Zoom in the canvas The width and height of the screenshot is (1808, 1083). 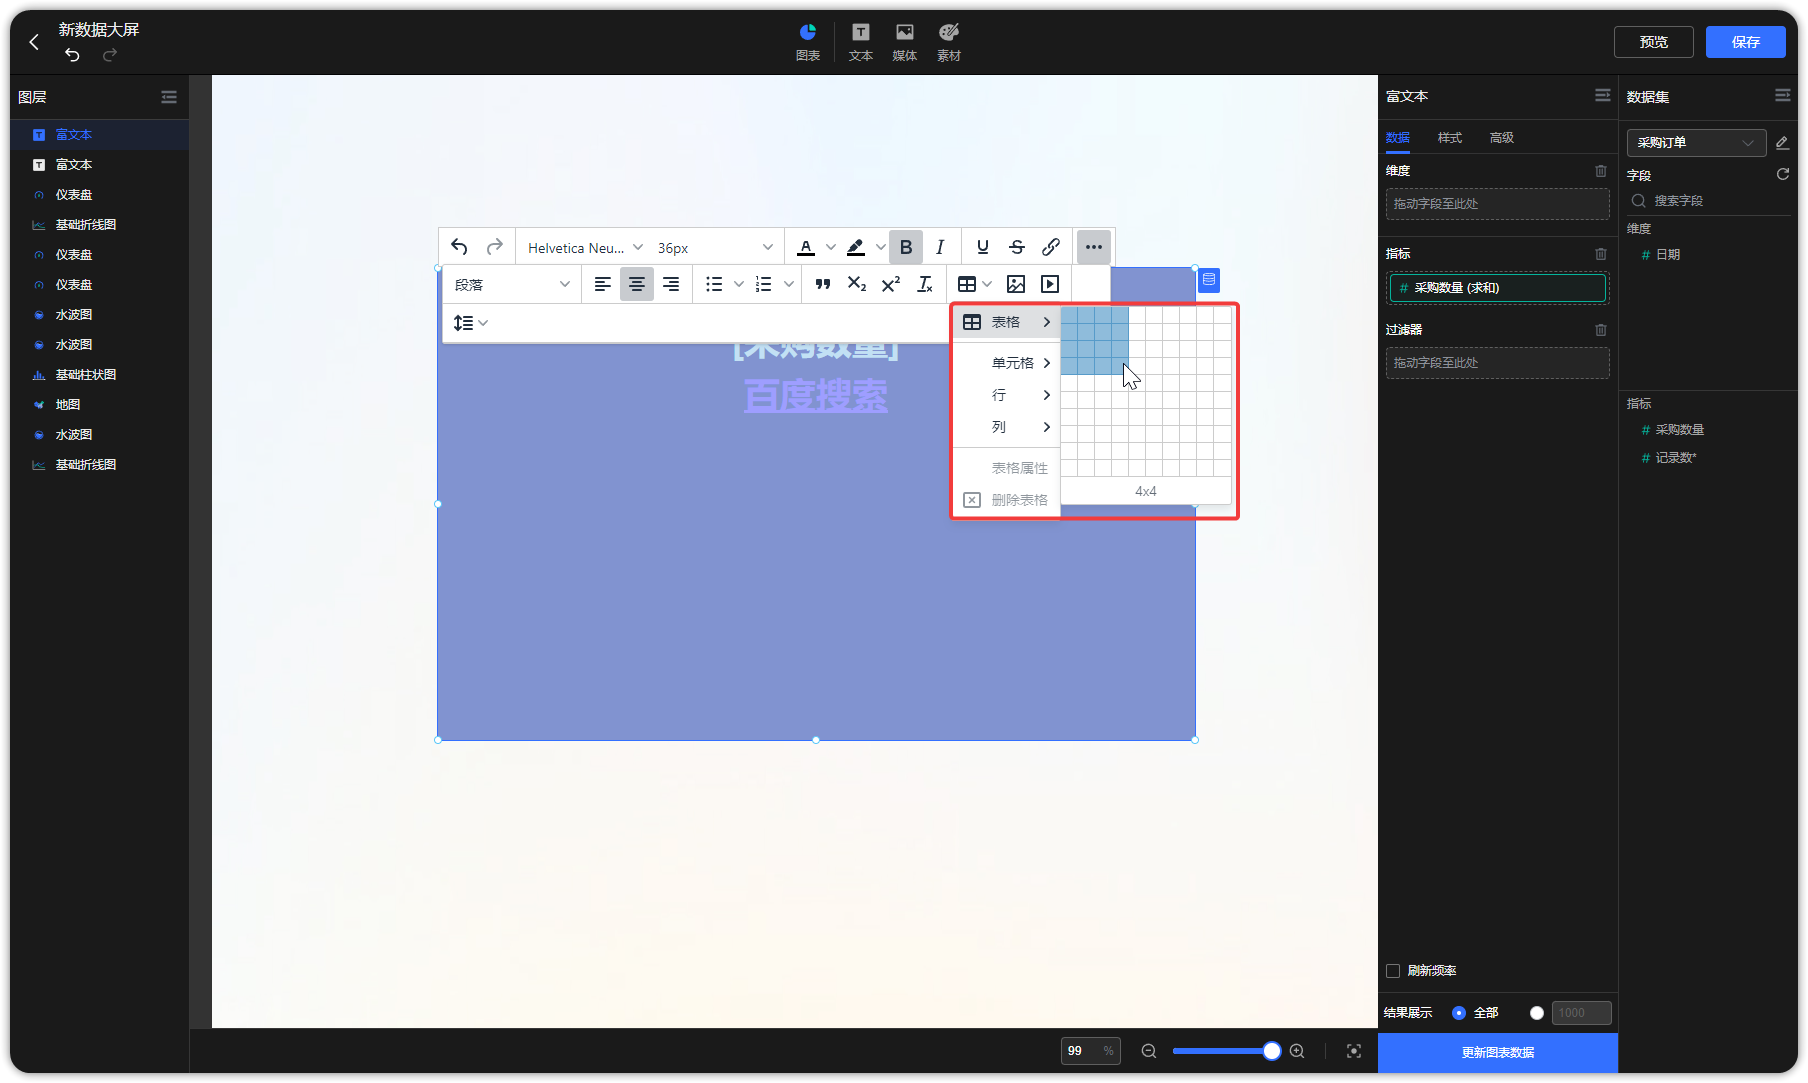1297,1051
